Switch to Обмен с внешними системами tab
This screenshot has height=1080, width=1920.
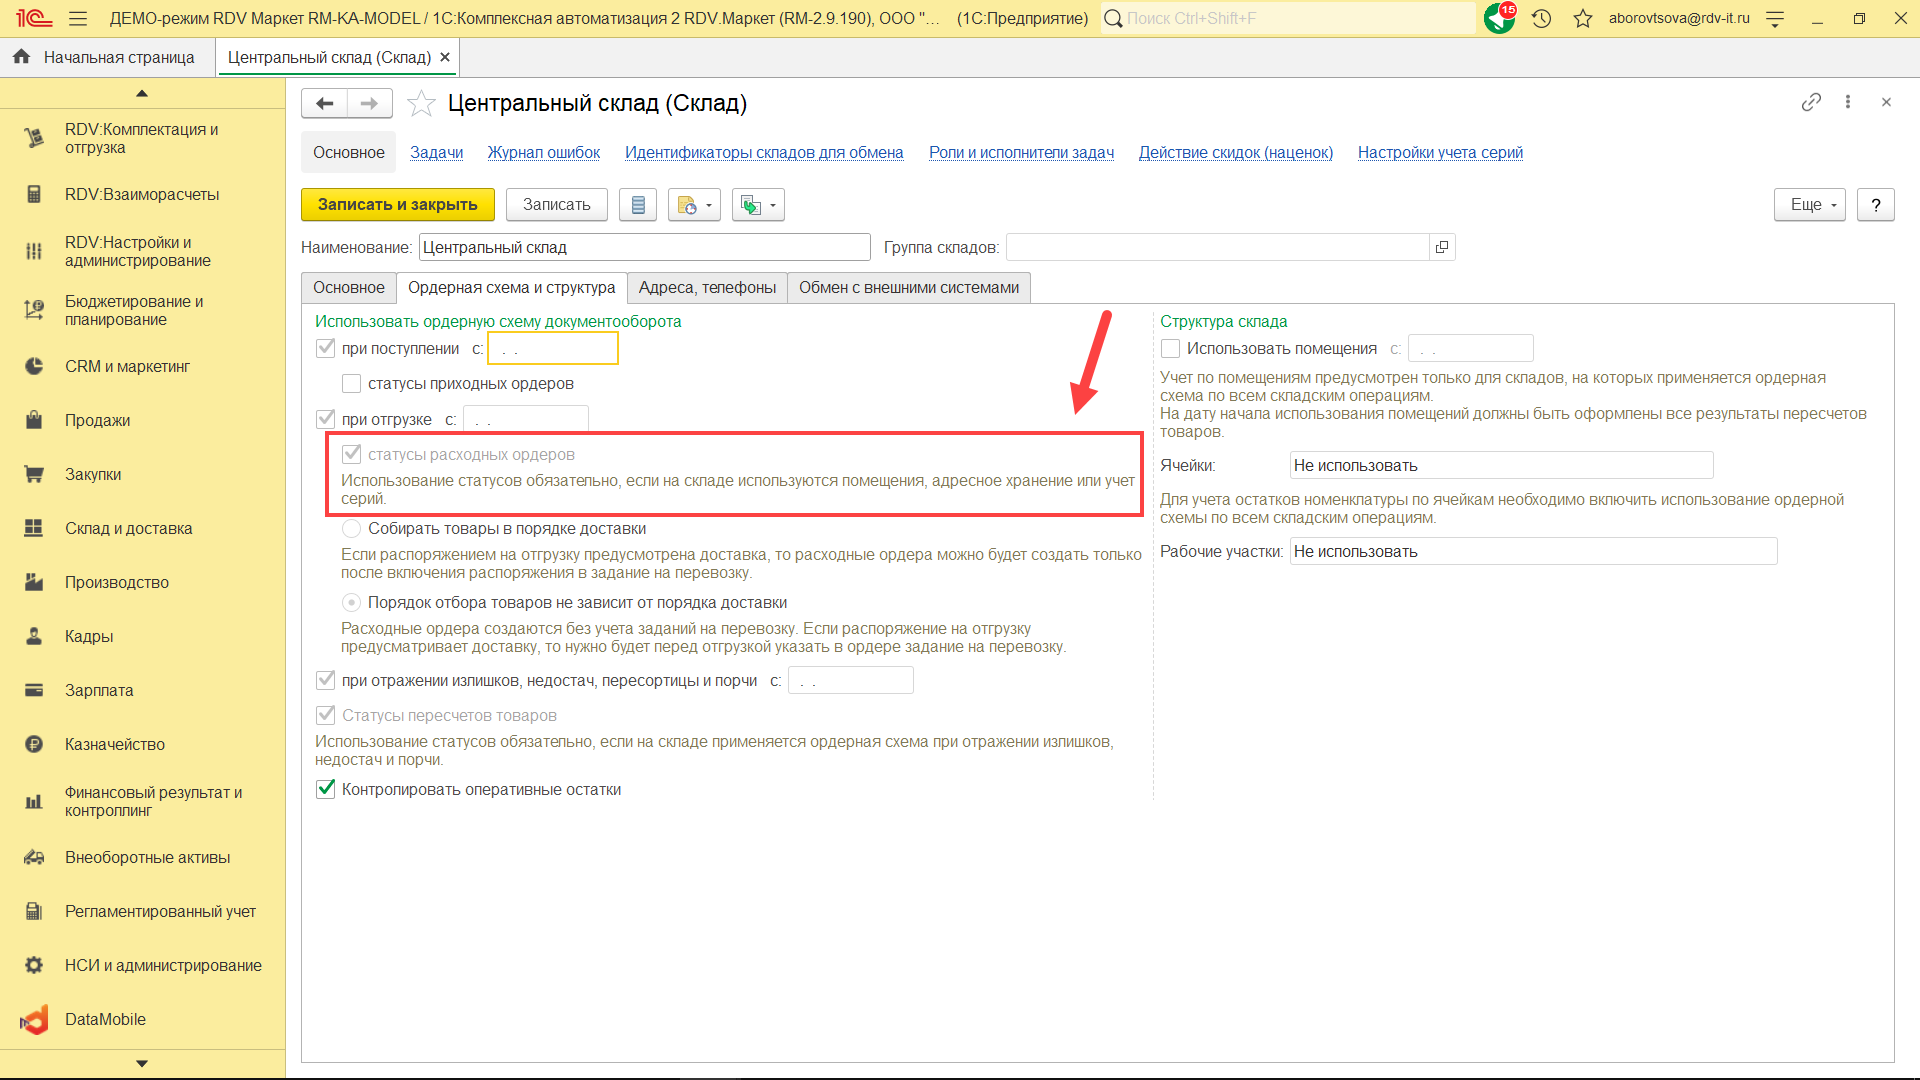coord(908,287)
